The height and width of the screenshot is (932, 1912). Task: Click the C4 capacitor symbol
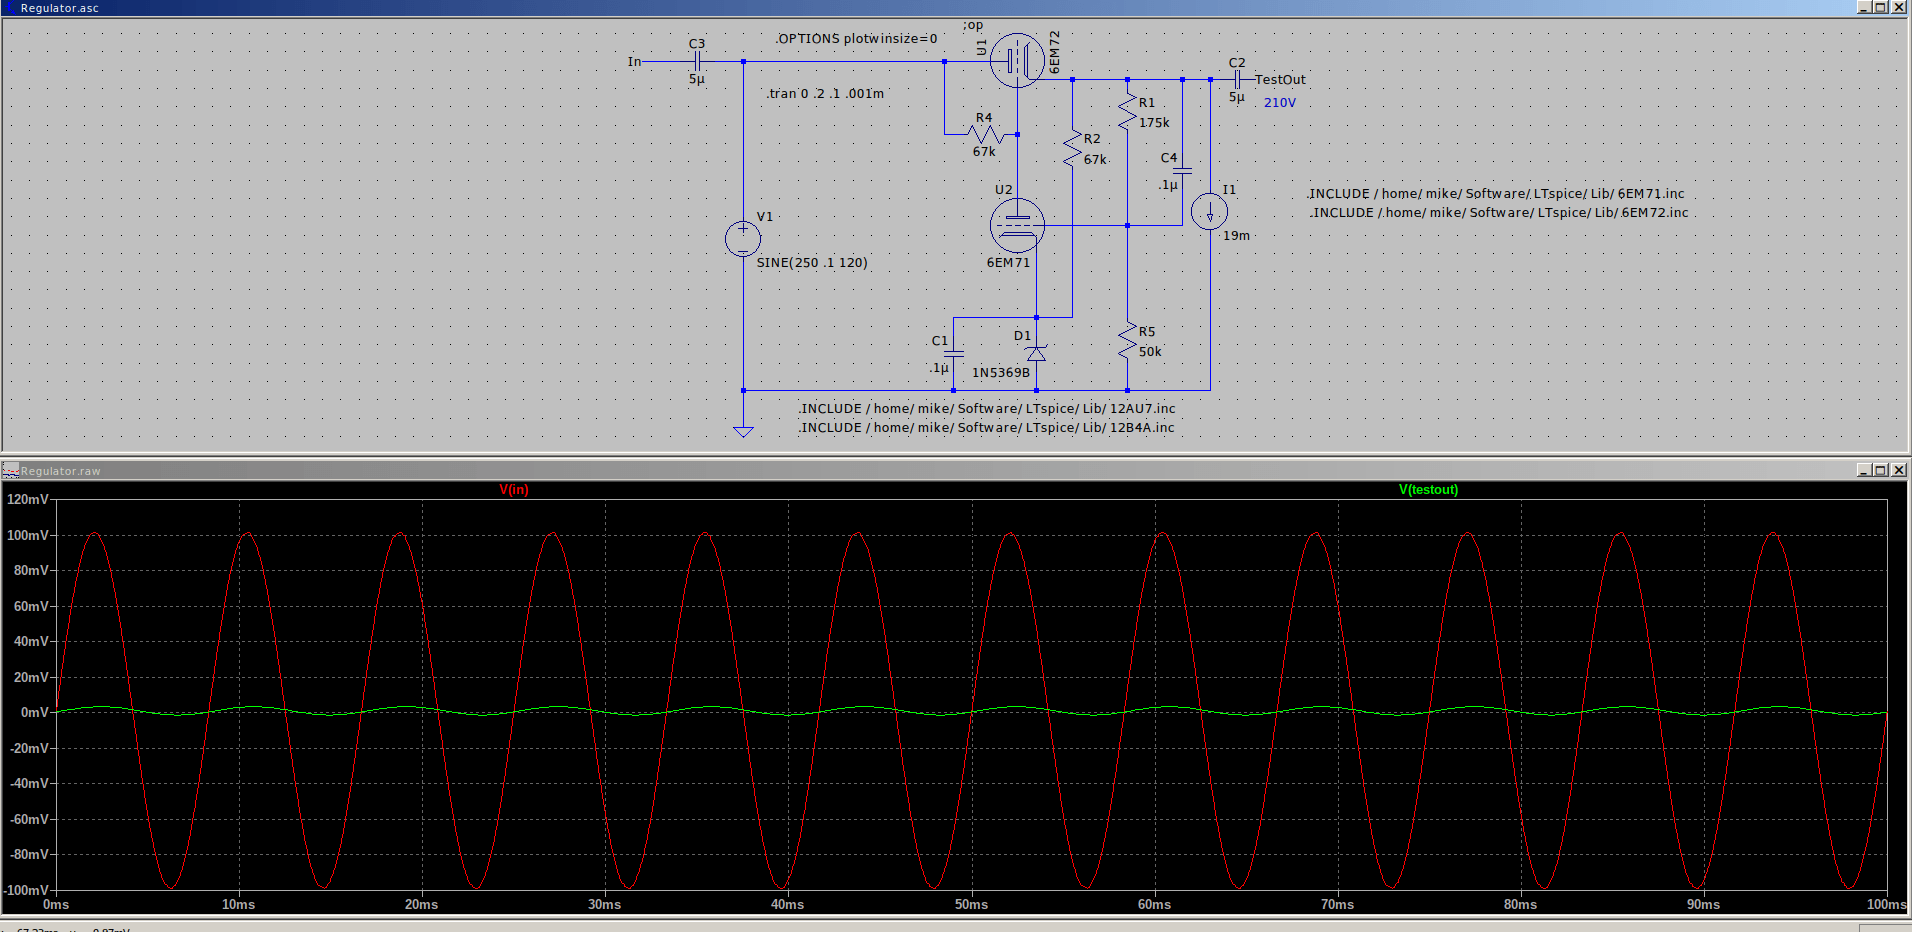coord(1182,171)
